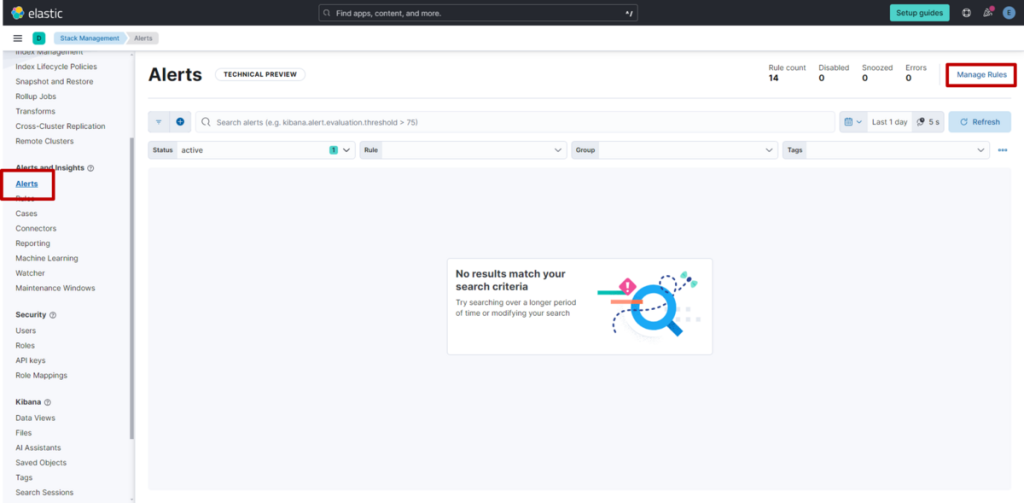The height and width of the screenshot is (503, 1024).
Task: Expand the Tags filter dropdown
Action: coord(981,150)
